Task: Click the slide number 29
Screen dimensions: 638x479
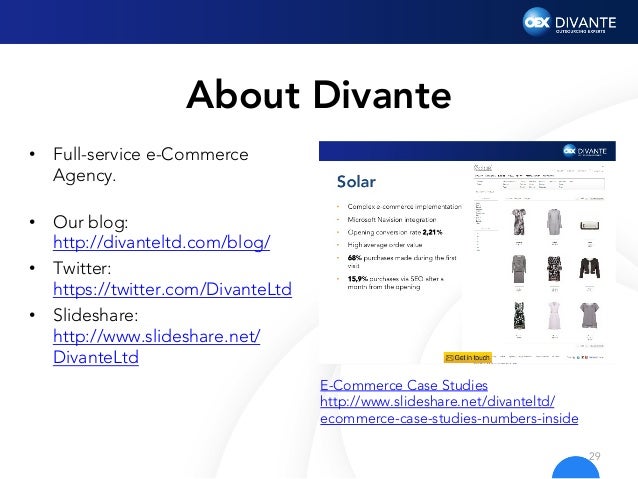Action: click(594, 456)
